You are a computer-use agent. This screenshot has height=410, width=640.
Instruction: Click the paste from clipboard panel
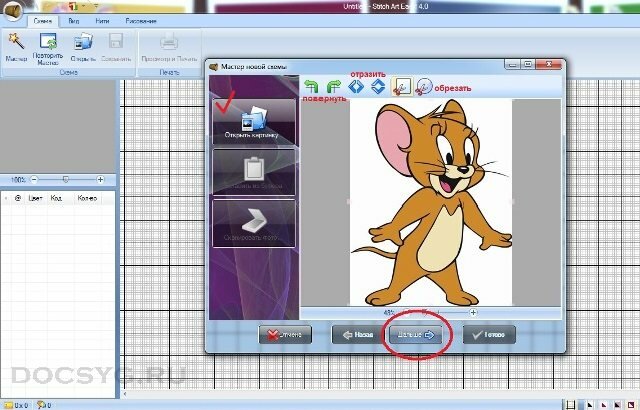pos(253,171)
